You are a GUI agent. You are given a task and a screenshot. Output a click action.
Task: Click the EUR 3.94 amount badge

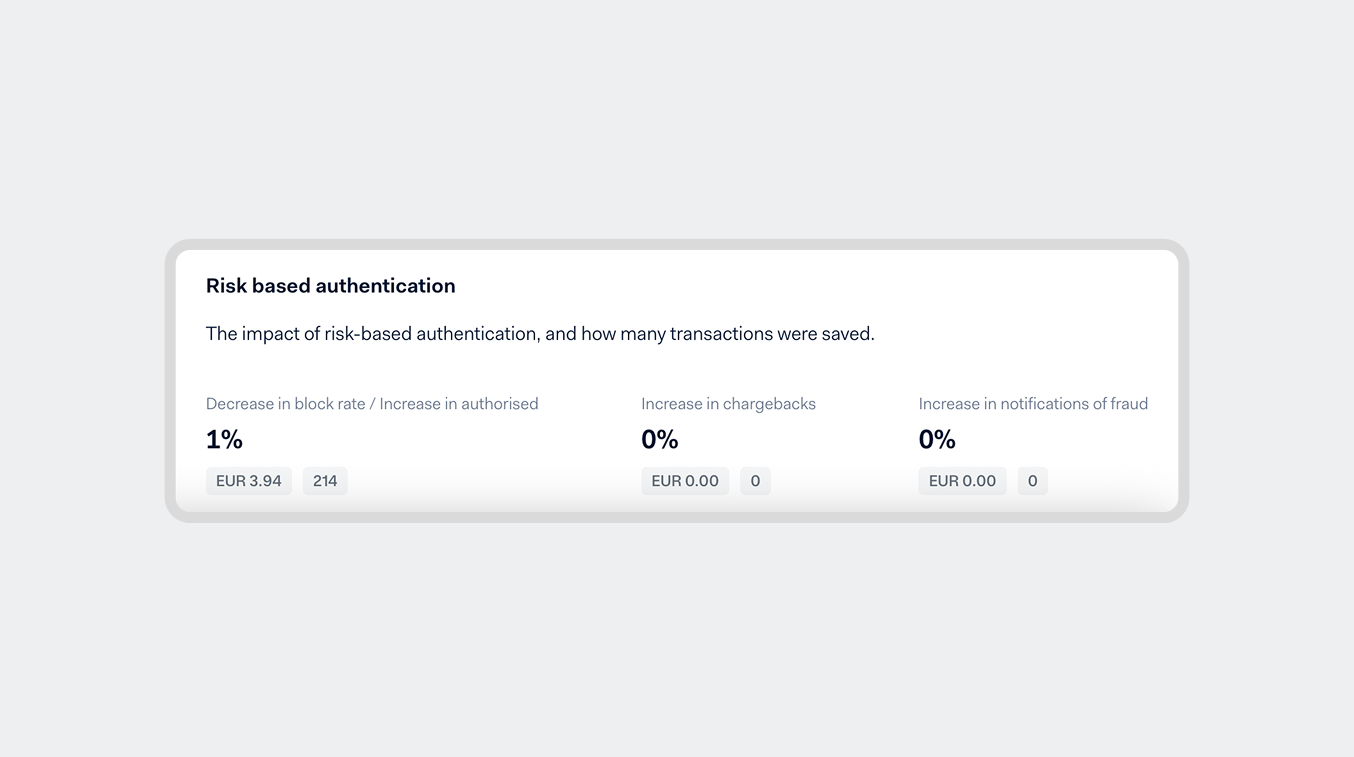(x=248, y=480)
